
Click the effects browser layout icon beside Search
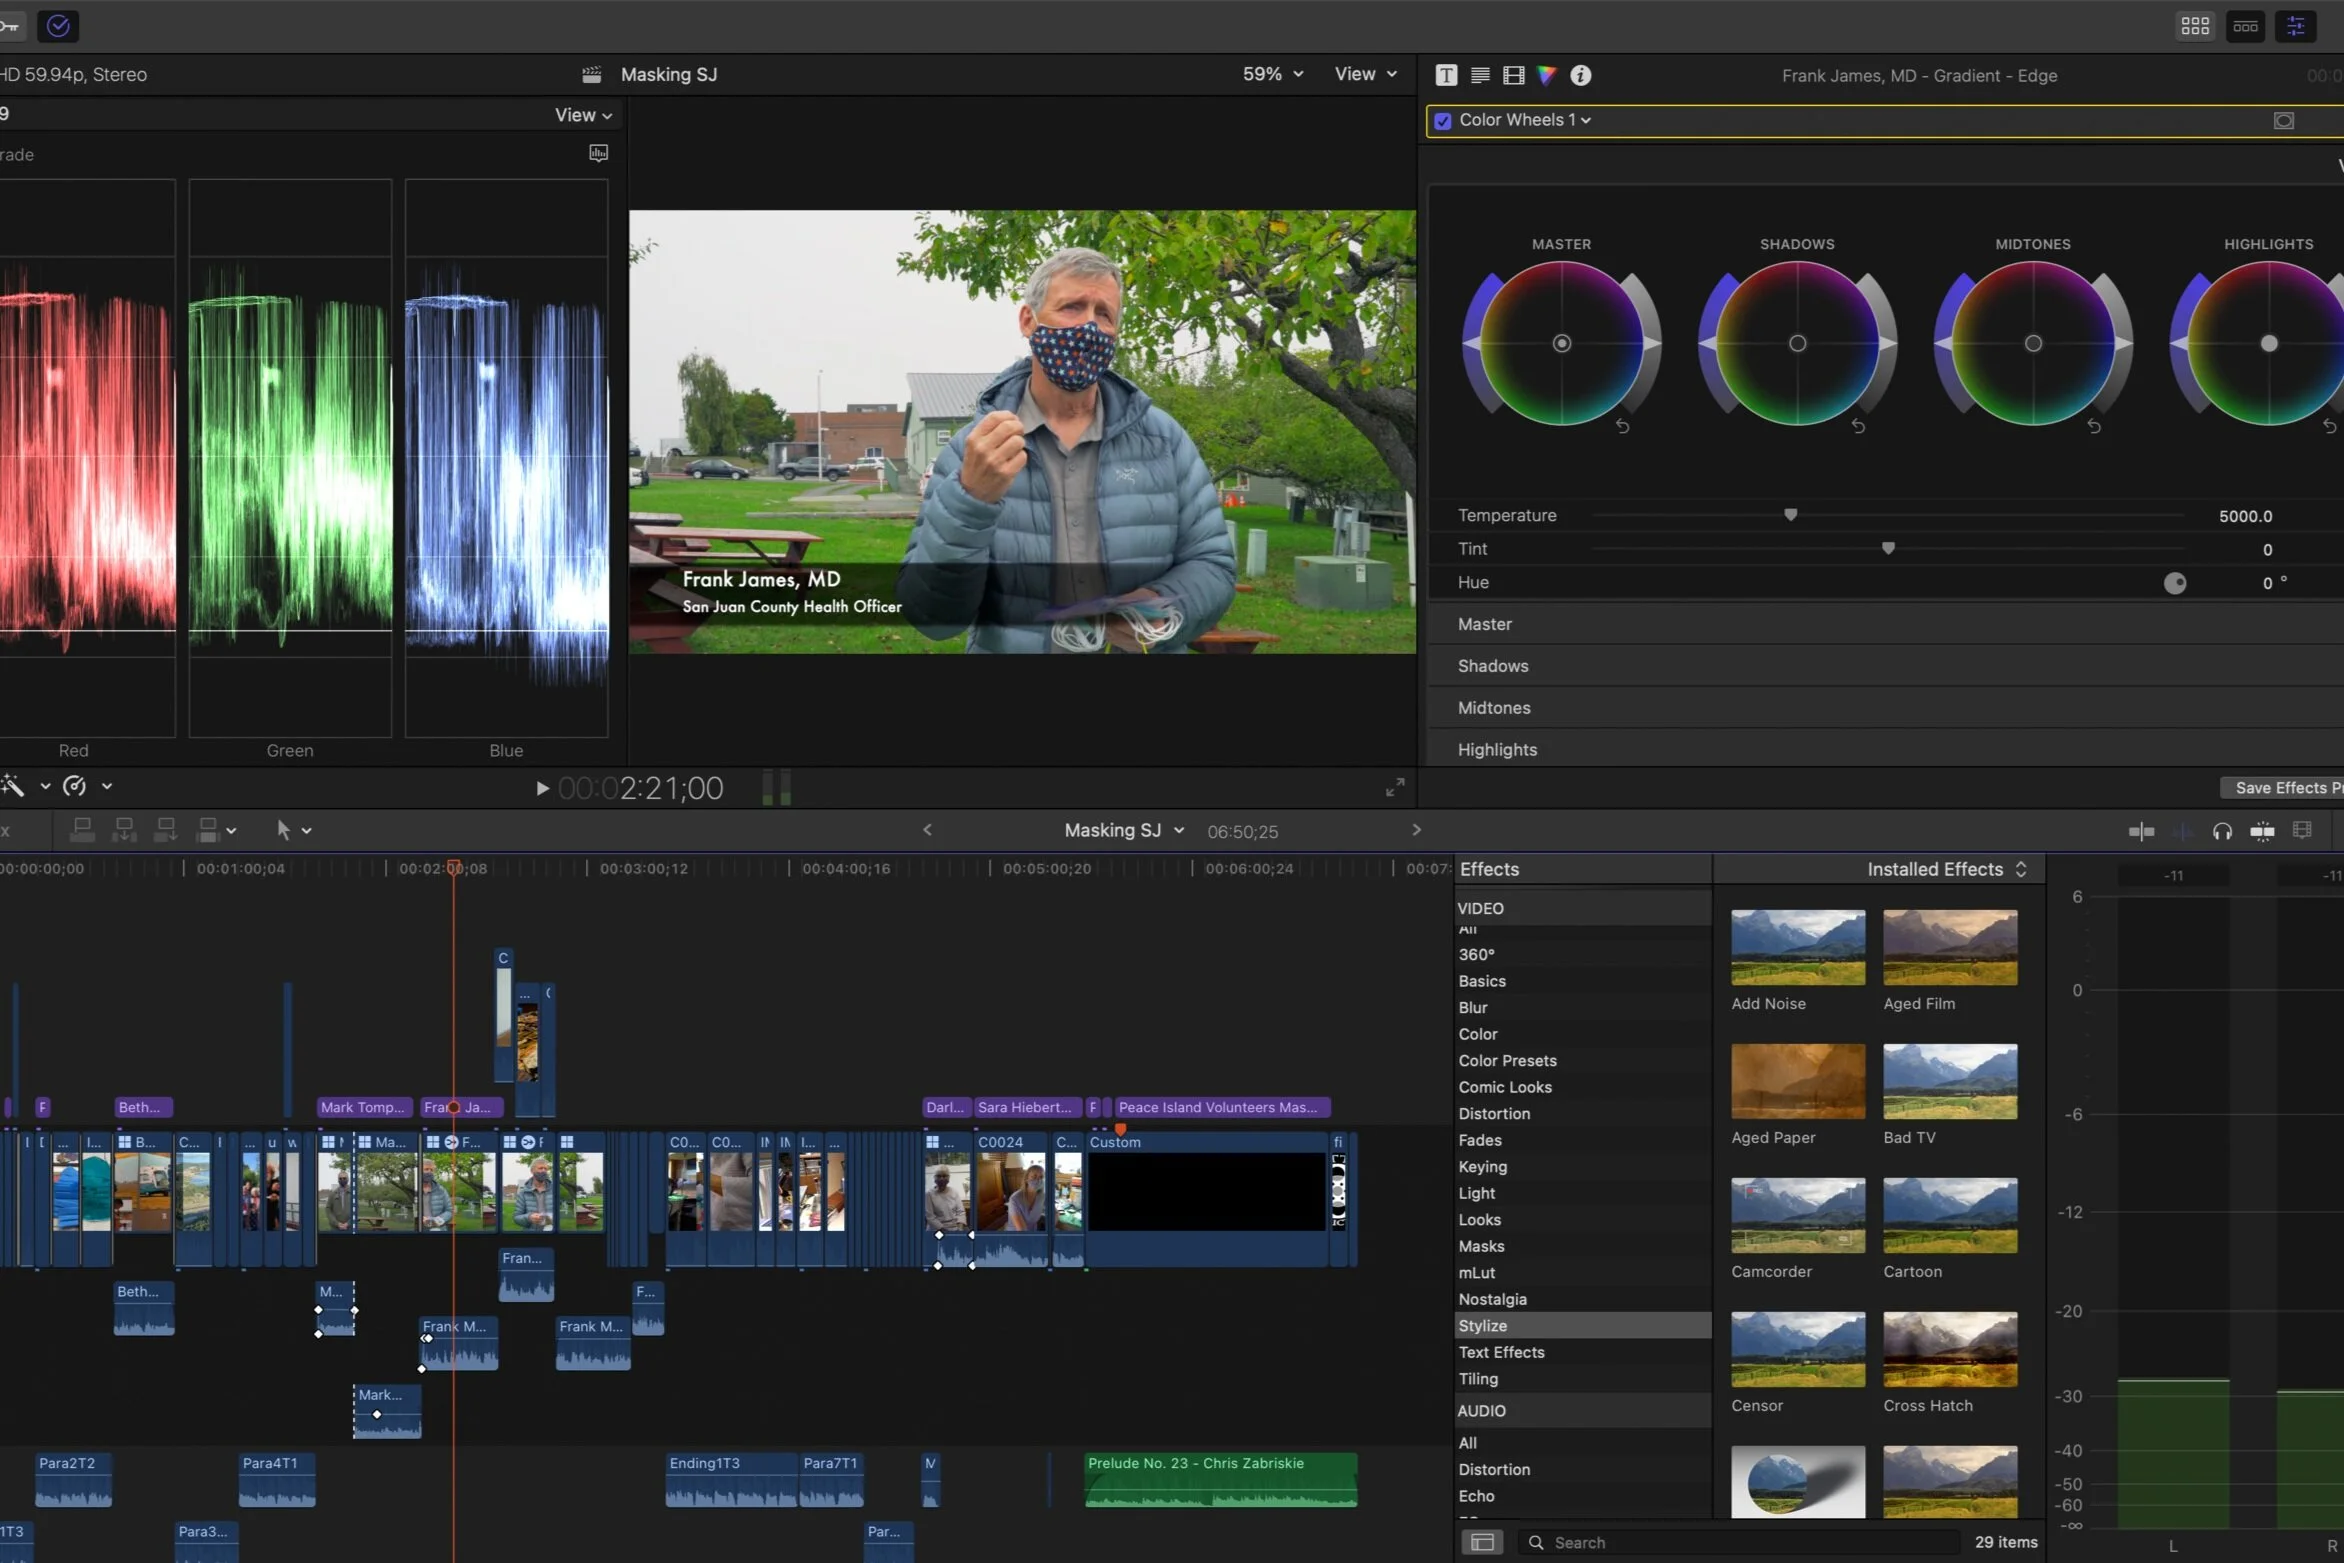[x=1482, y=1542]
